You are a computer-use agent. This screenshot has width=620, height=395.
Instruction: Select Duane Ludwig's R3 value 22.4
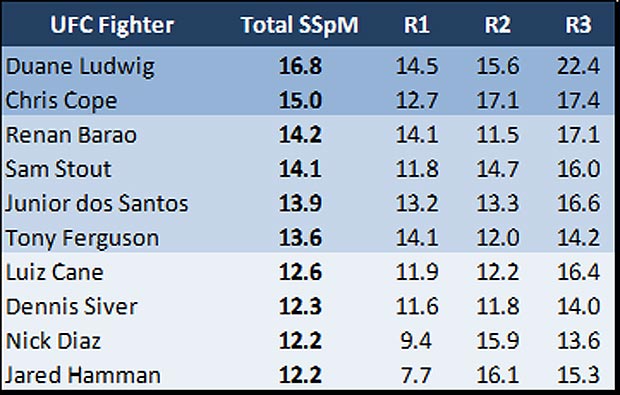[578, 66]
